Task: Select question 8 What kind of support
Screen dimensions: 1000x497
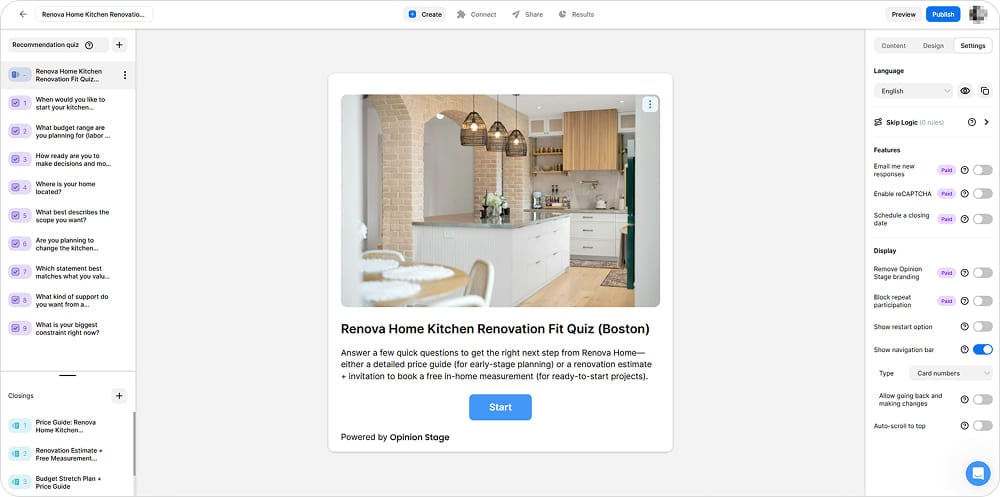Action: (x=68, y=300)
